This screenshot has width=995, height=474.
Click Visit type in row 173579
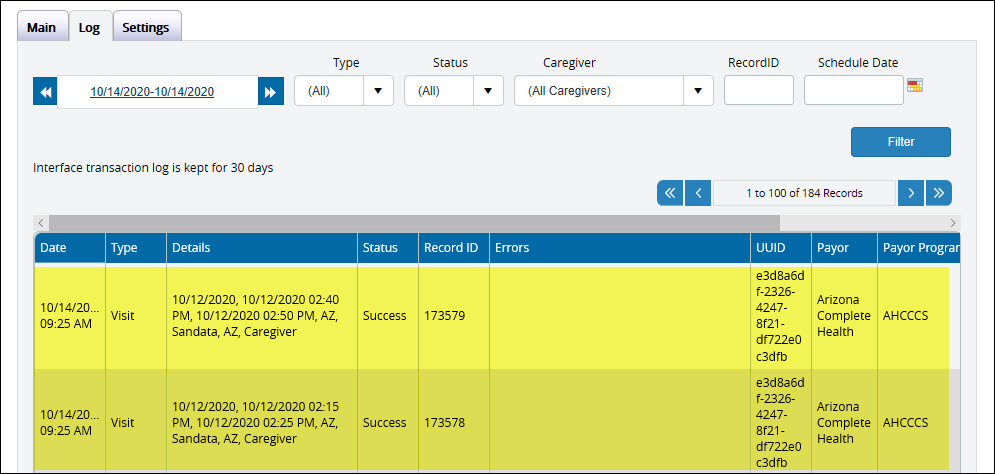coord(122,316)
